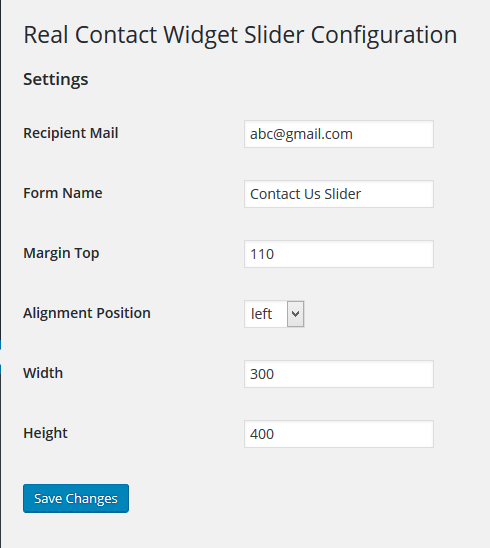The width and height of the screenshot is (490, 548).
Task: Click the 'Settings' section heading
Action: tap(56, 79)
